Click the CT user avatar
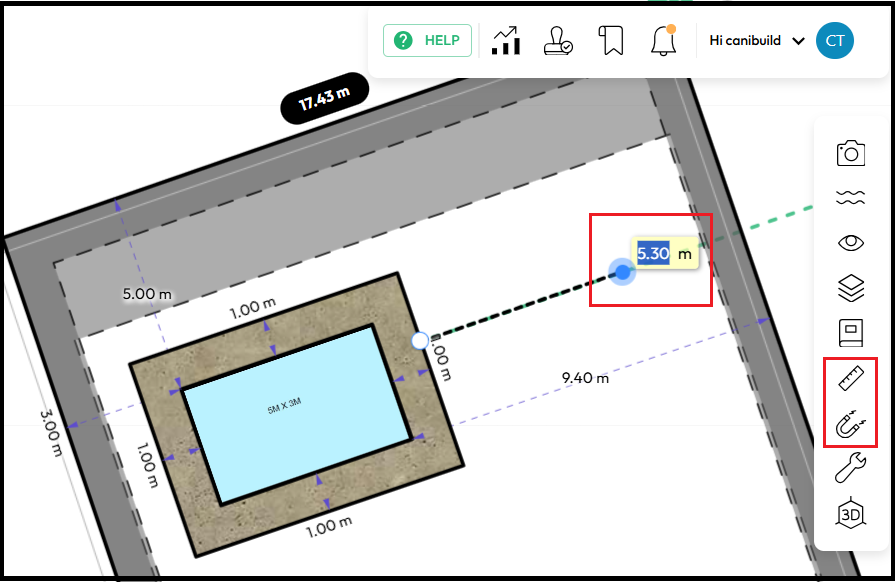 [834, 41]
